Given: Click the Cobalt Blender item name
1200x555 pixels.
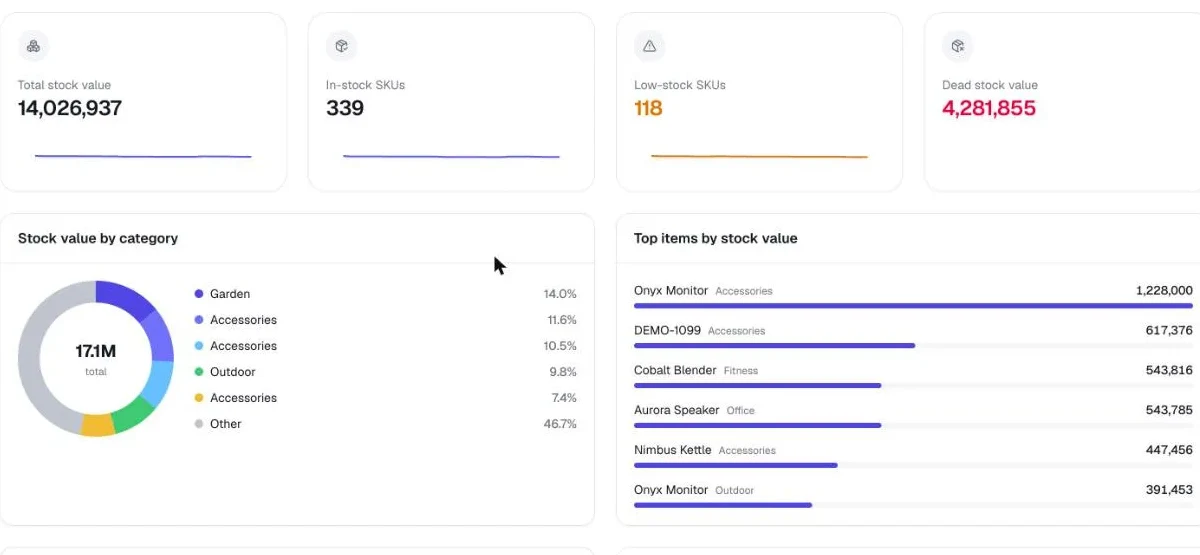Looking at the screenshot, I should coord(675,370).
